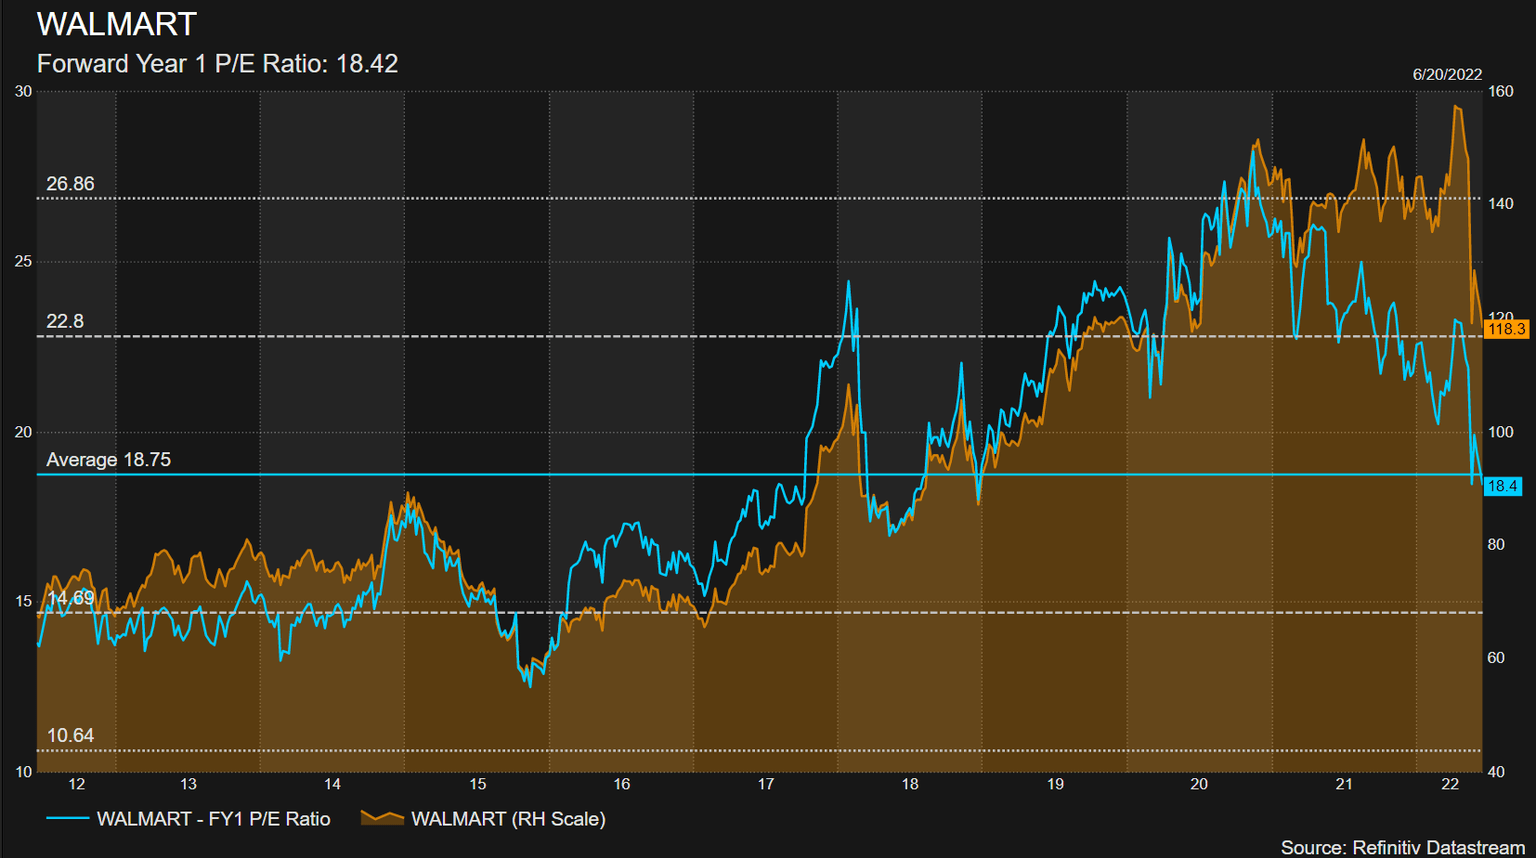Click the blue 18.4 P/E value tag
The image size is (1536, 858).
tap(1502, 486)
